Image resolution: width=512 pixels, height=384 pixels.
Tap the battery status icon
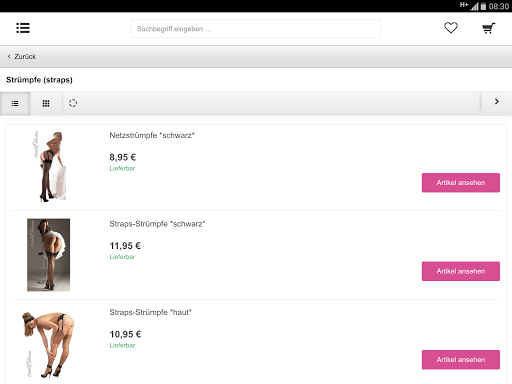(483, 6)
